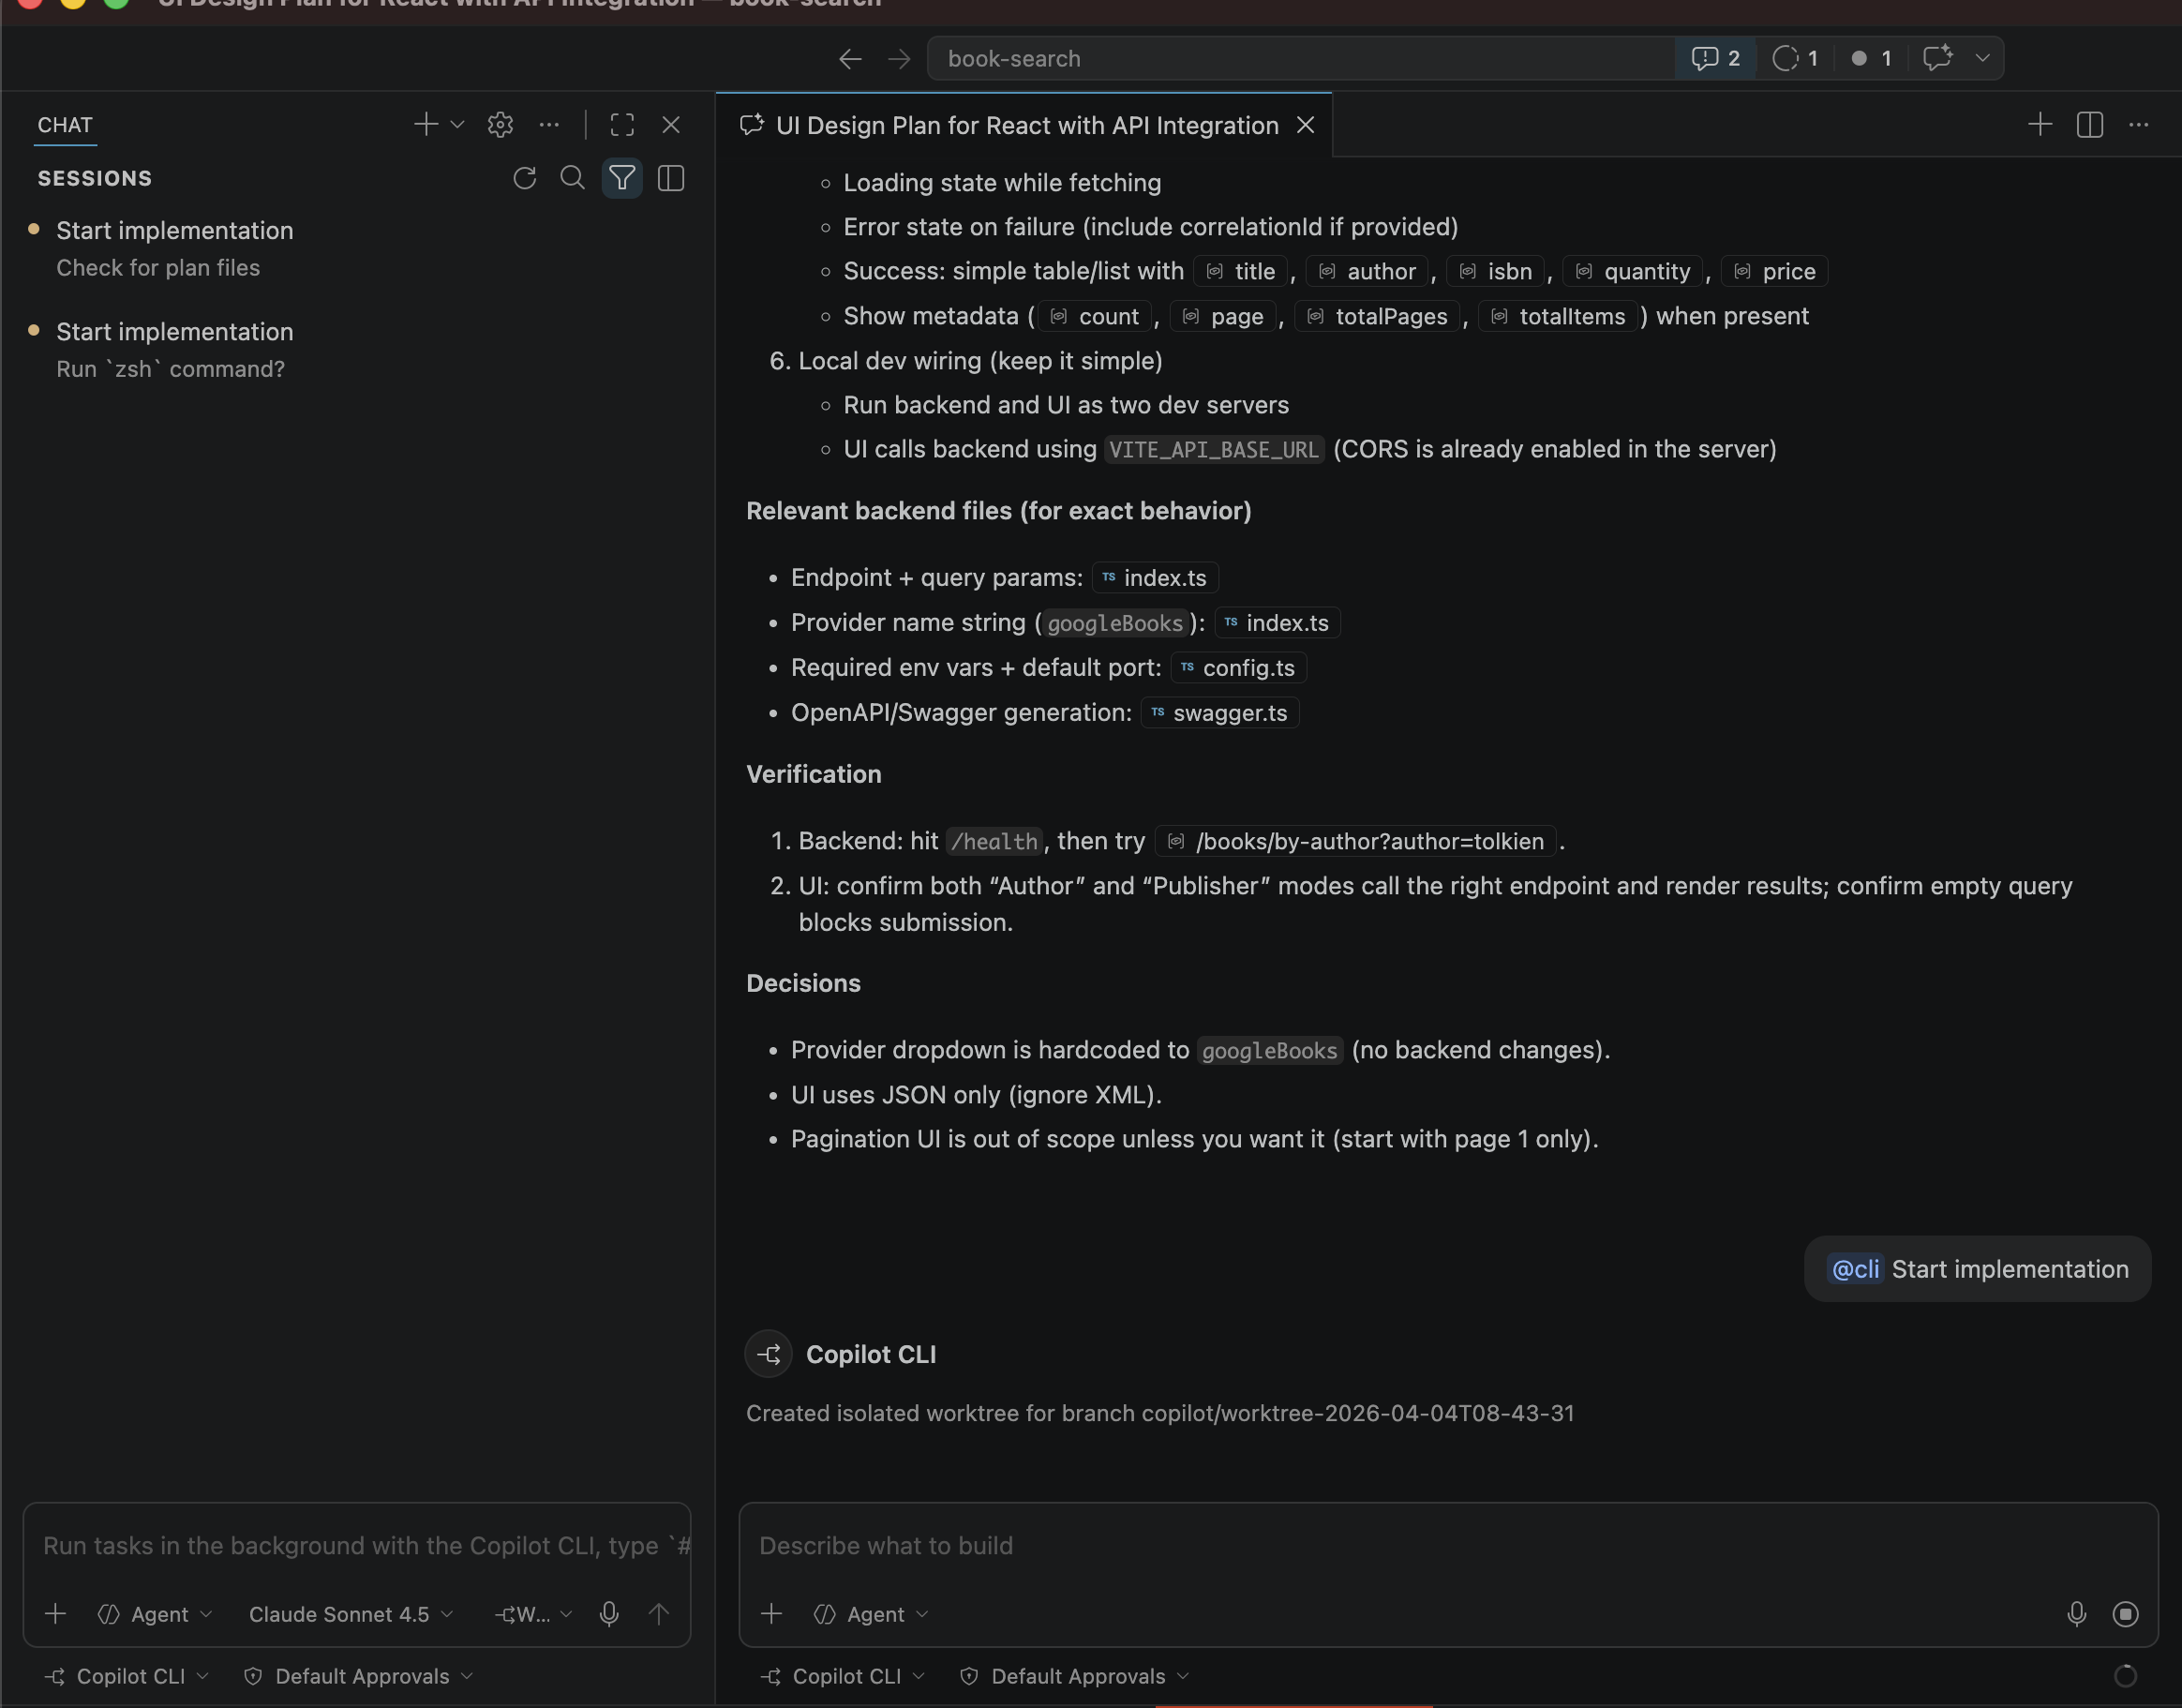The image size is (2182, 1708).
Task: Focus the 'Describe what to build' input
Action: click(1448, 1546)
